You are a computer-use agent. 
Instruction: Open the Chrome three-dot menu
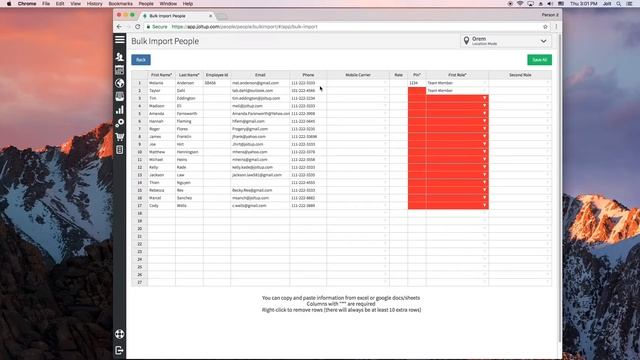(556, 27)
